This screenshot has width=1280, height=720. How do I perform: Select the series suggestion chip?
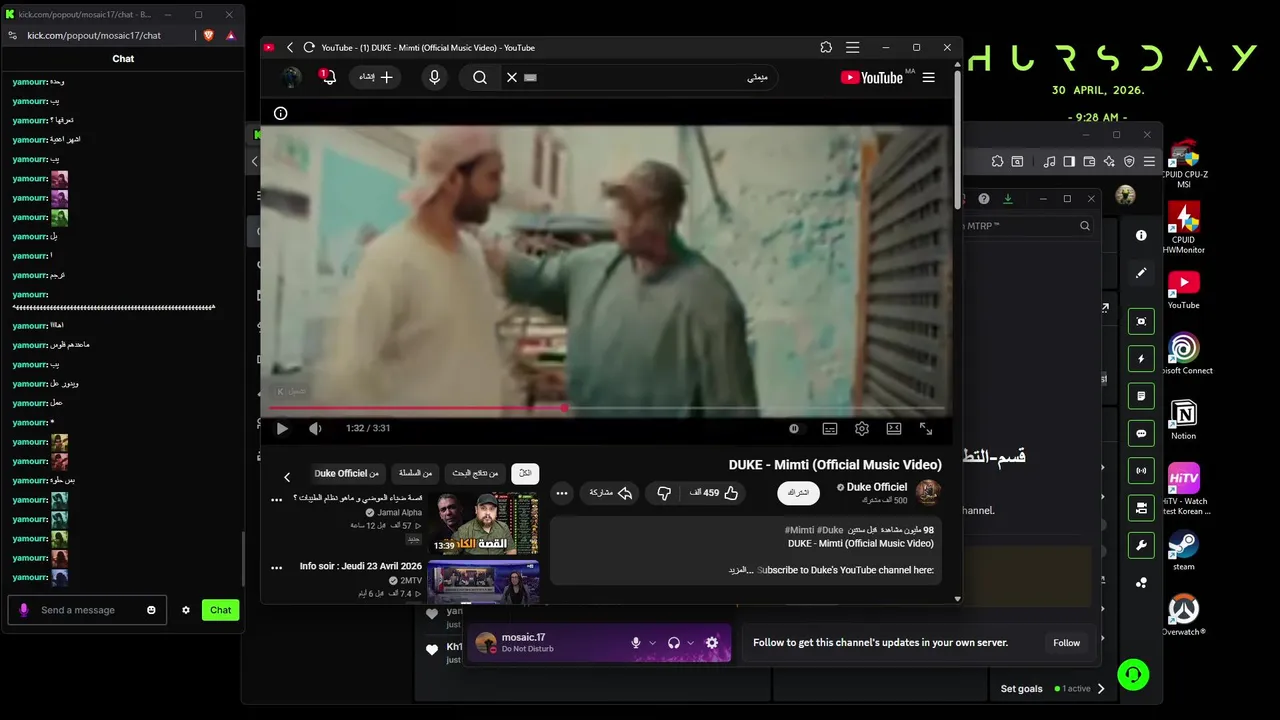[415, 473]
